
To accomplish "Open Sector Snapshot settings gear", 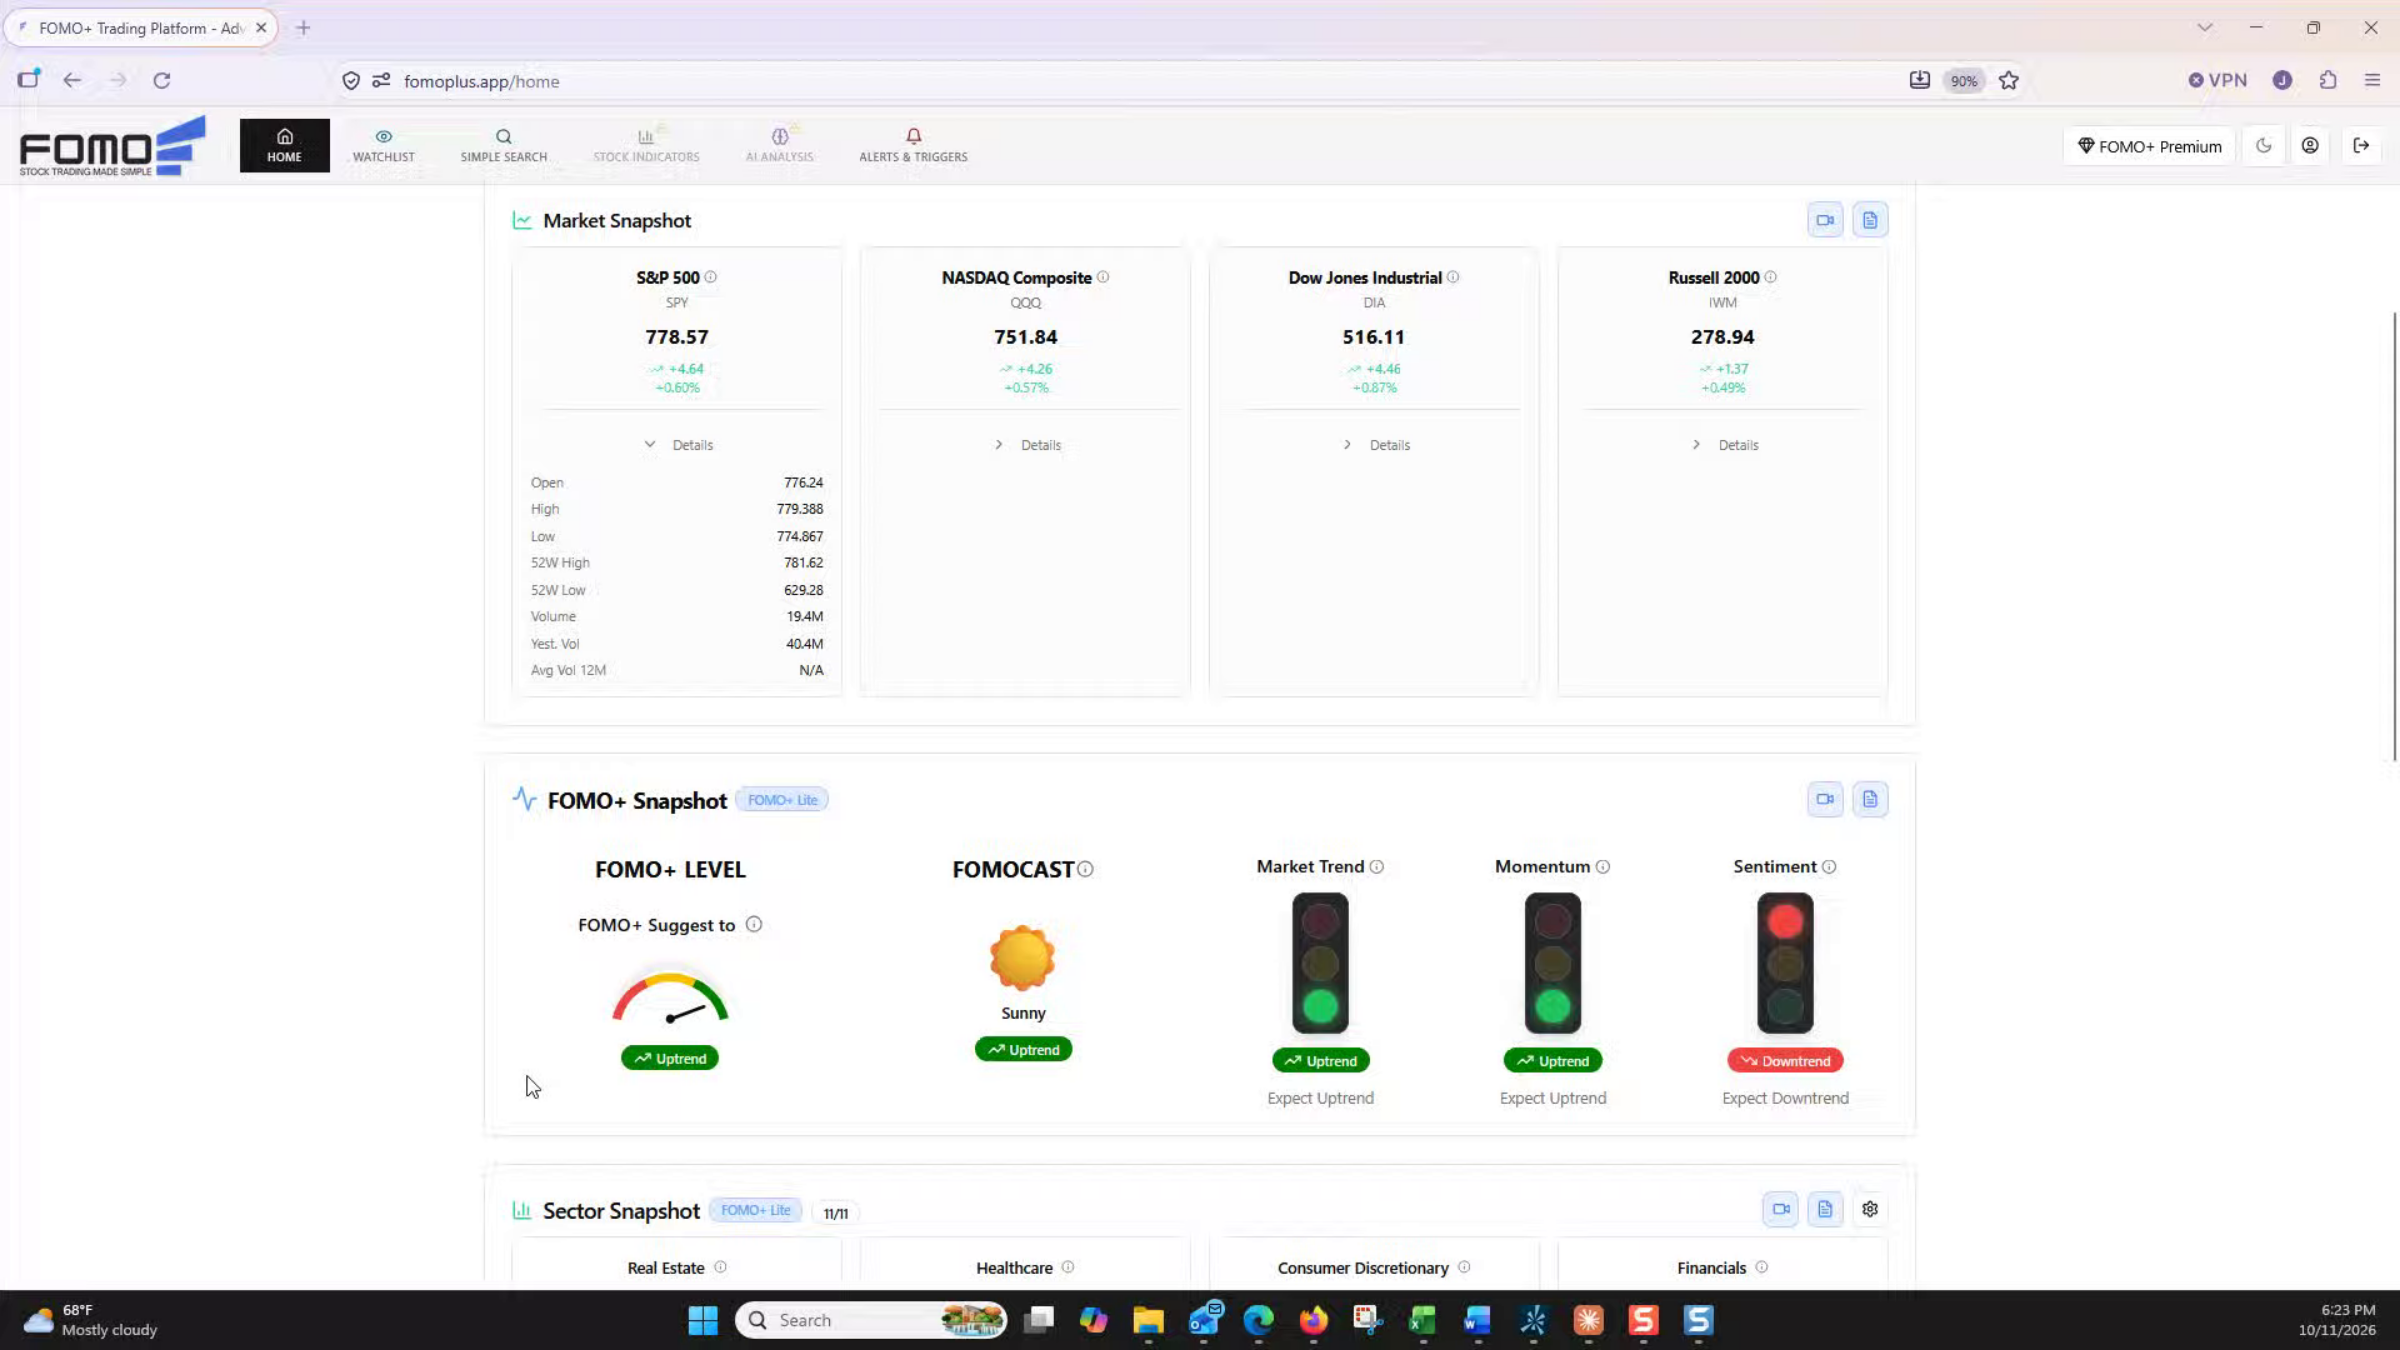I will (x=1870, y=1209).
